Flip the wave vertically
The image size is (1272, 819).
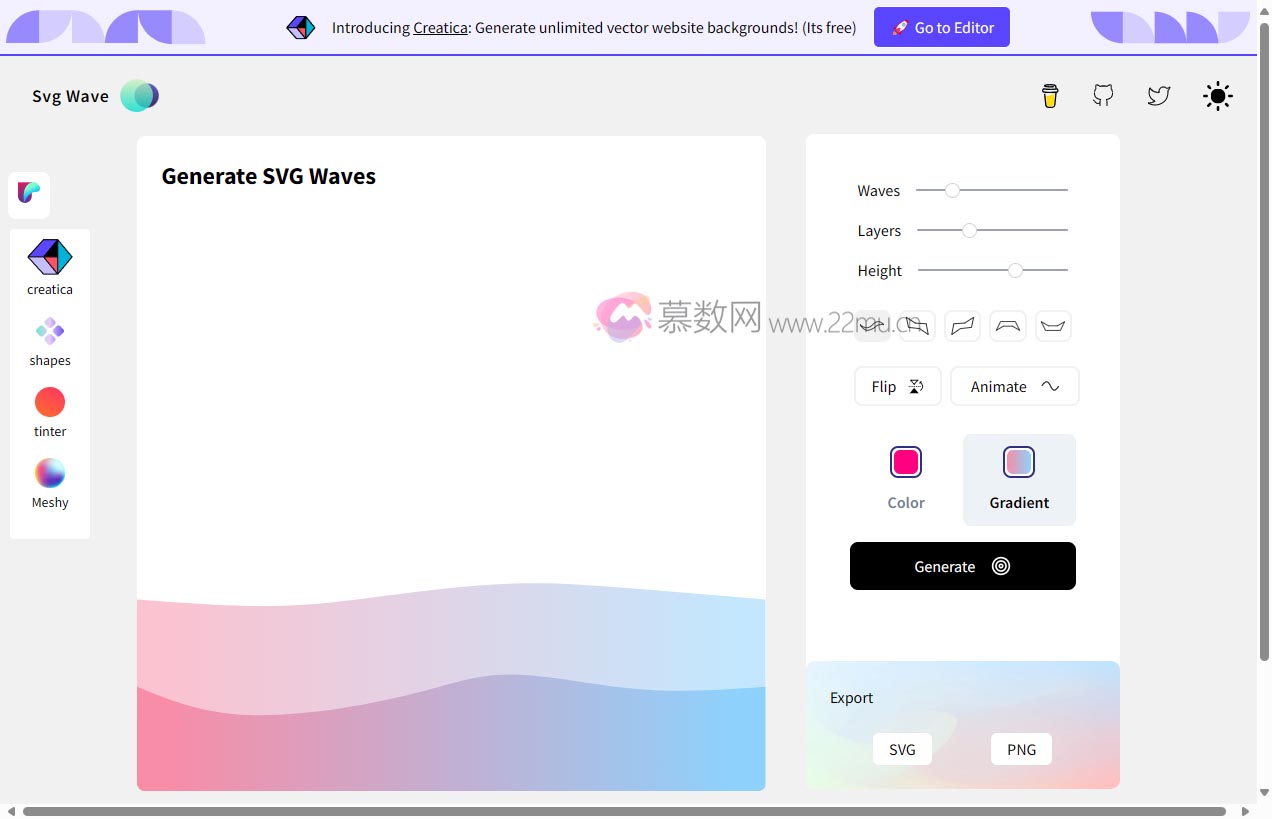(897, 386)
